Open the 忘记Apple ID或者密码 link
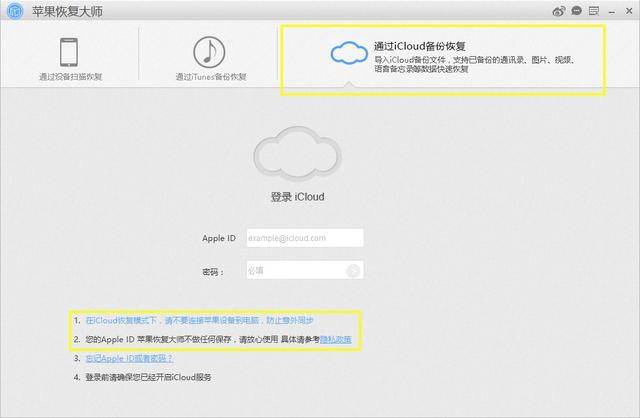Image resolution: width=640 pixels, height=418 pixels. (129, 358)
